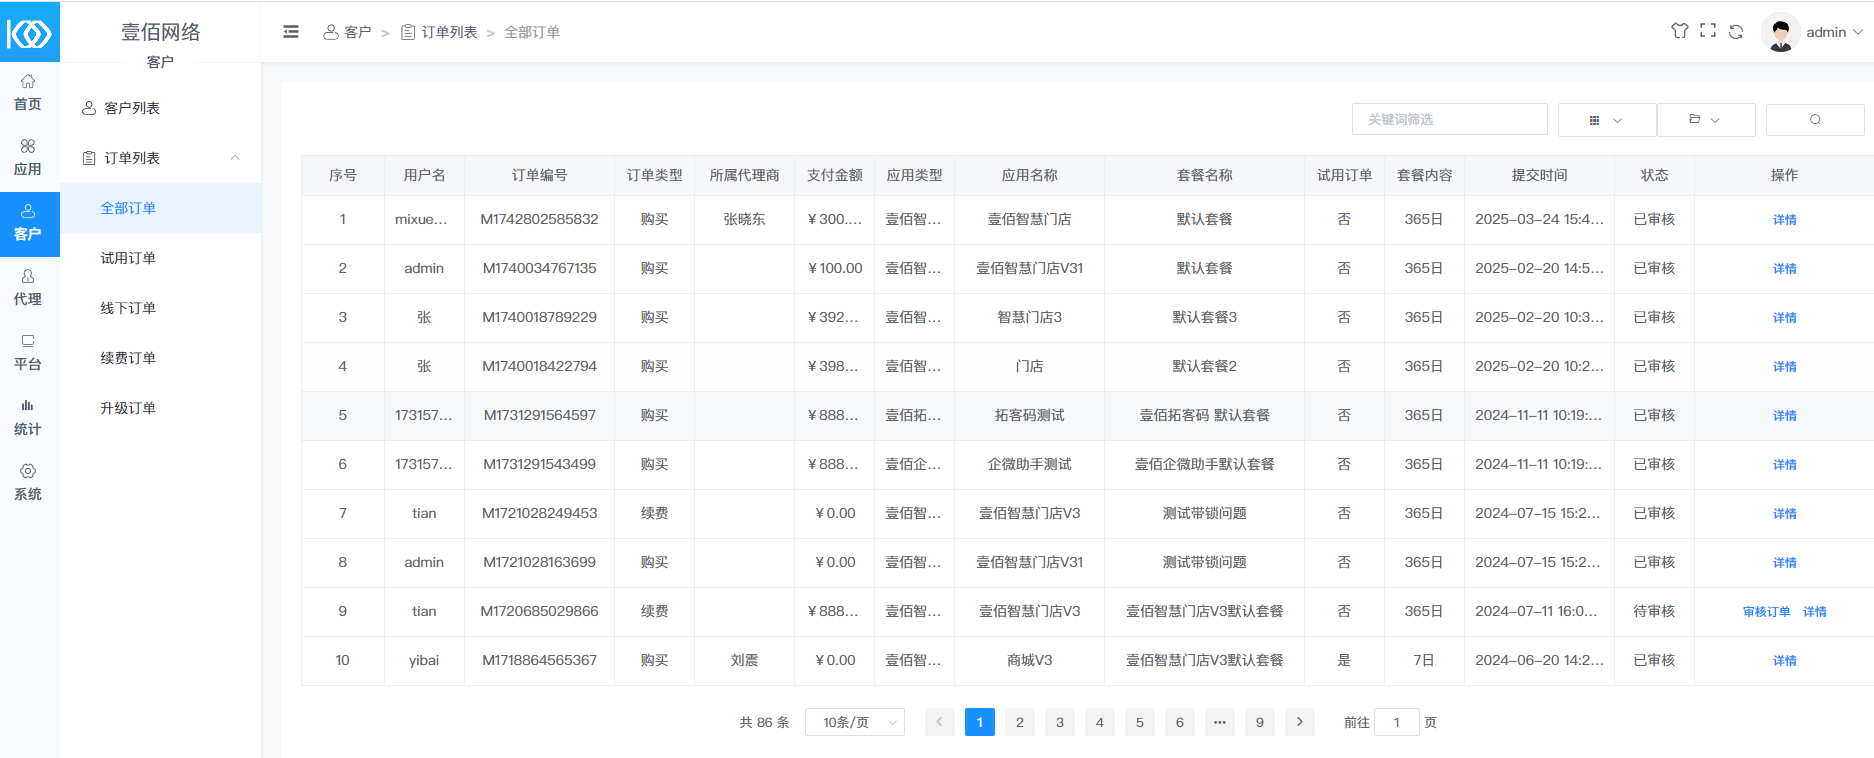The image size is (1874, 758).
Task: Open the column grid view dropdown
Action: (1607, 119)
